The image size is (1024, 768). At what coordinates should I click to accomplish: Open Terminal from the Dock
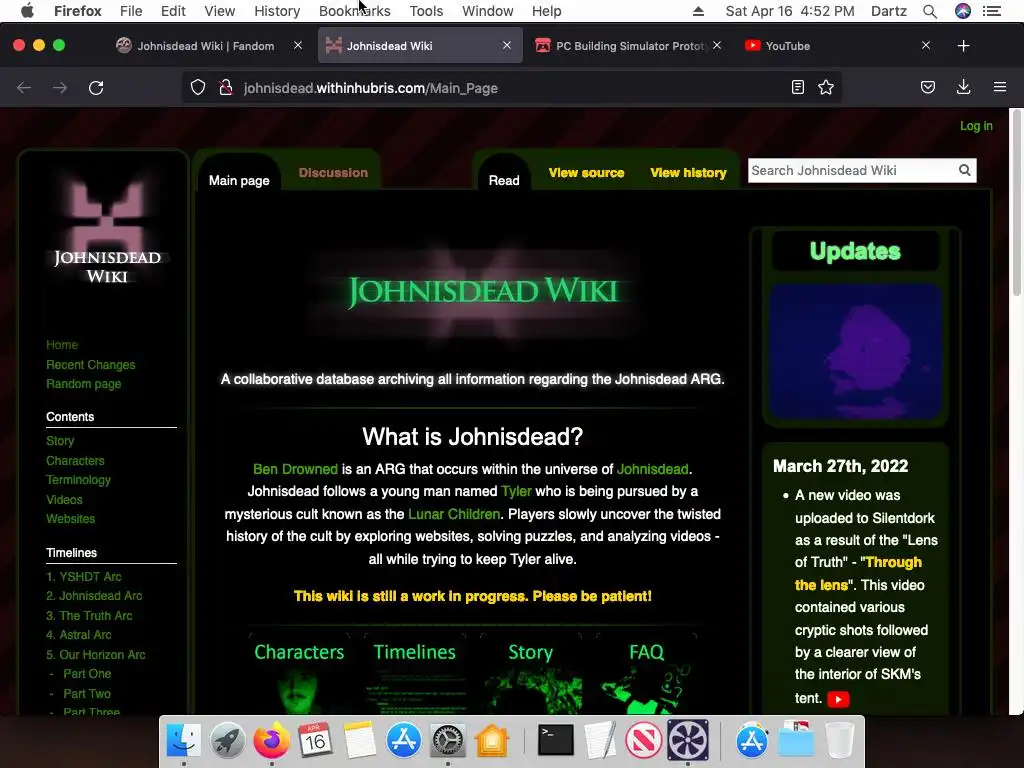(x=556, y=741)
